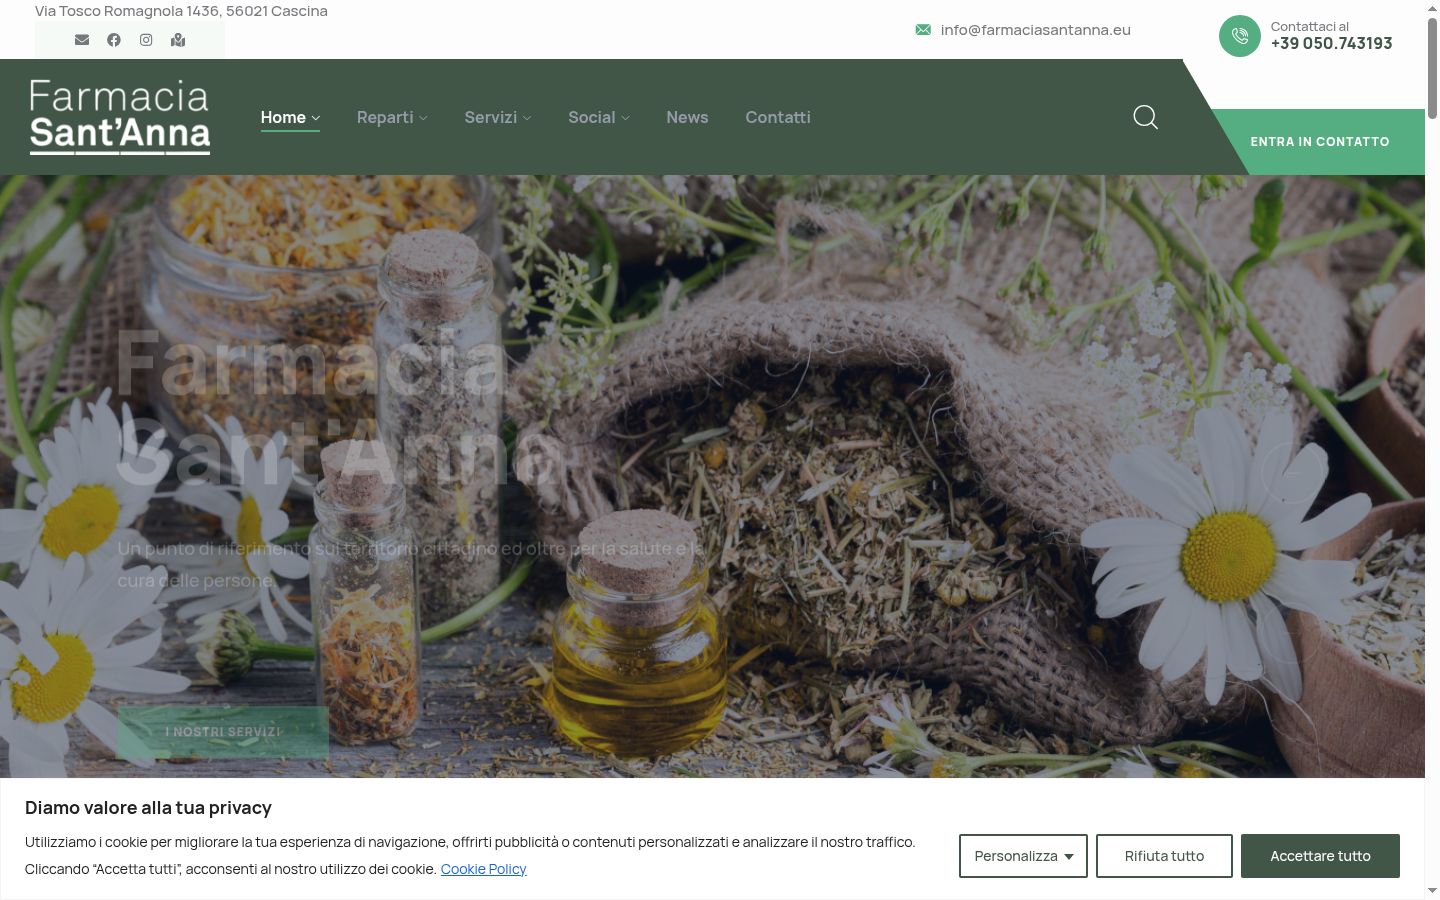Viewport: 1440px width, 900px height.
Task: Expand the Servizi menu
Action: point(498,117)
